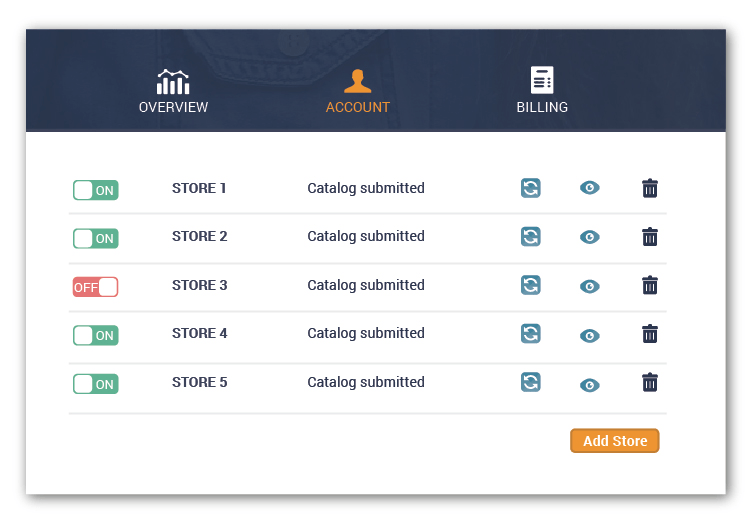Switch off Store 4 toggle
Viewport: 750px width, 531px height.
click(96, 335)
